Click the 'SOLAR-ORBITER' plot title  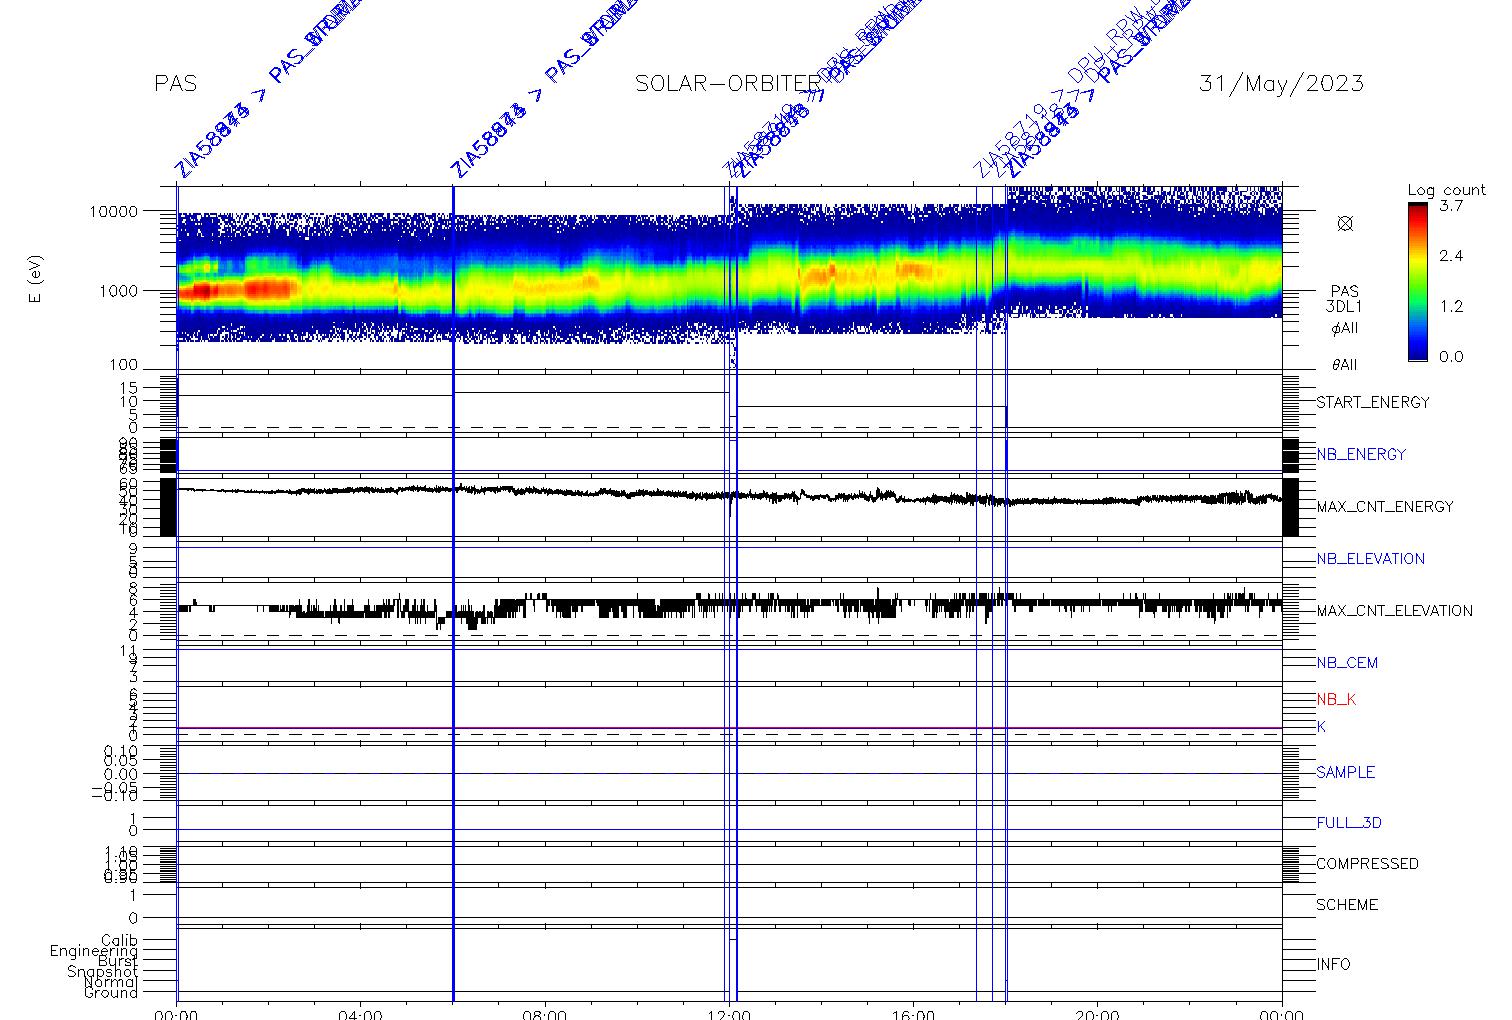[727, 84]
